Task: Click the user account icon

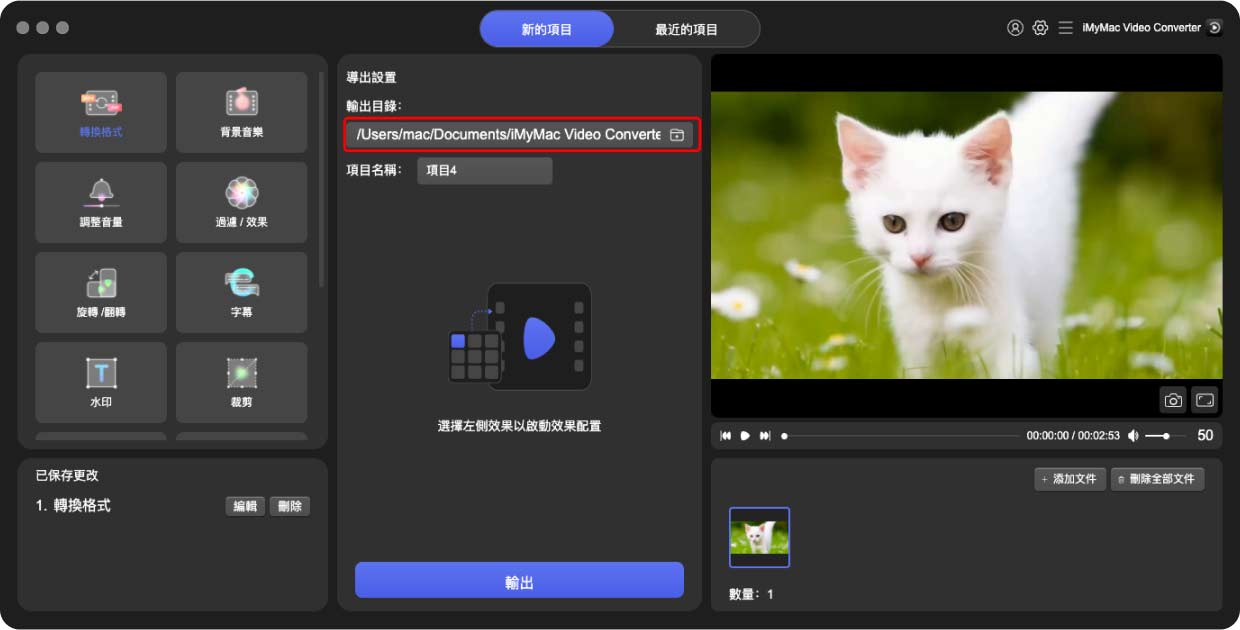Action: [x=1015, y=28]
